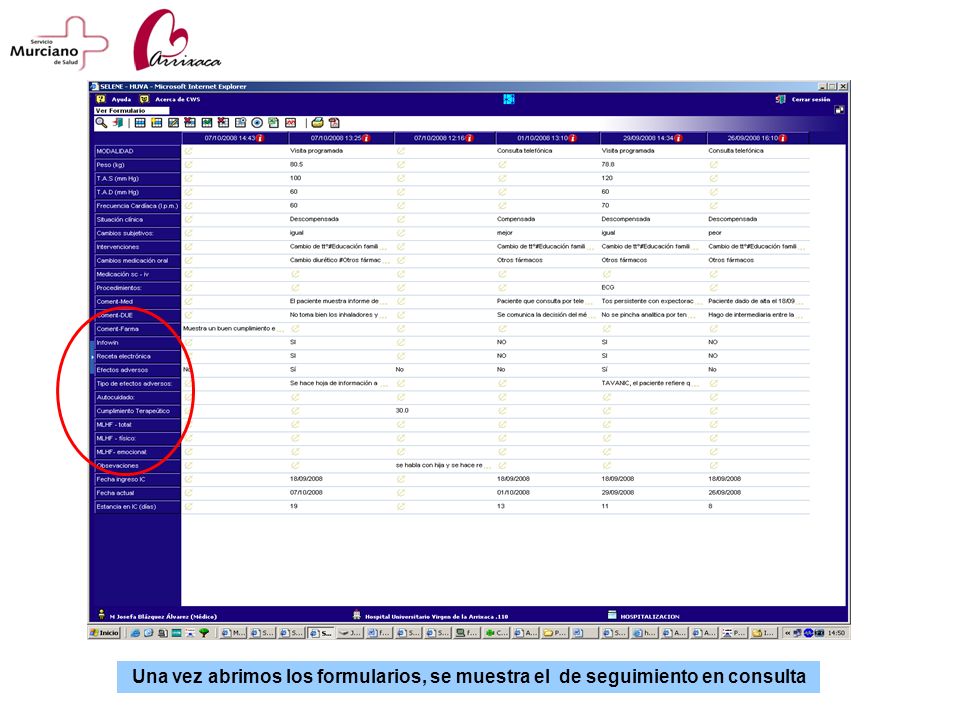Select the Situación clínica row label

[137, 220]
